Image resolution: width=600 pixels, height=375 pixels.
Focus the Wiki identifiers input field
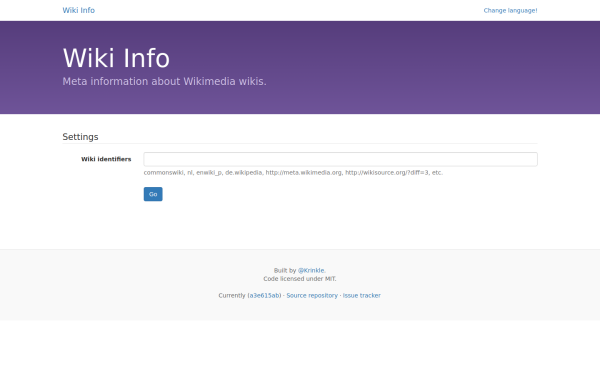[x=340, y=159]
